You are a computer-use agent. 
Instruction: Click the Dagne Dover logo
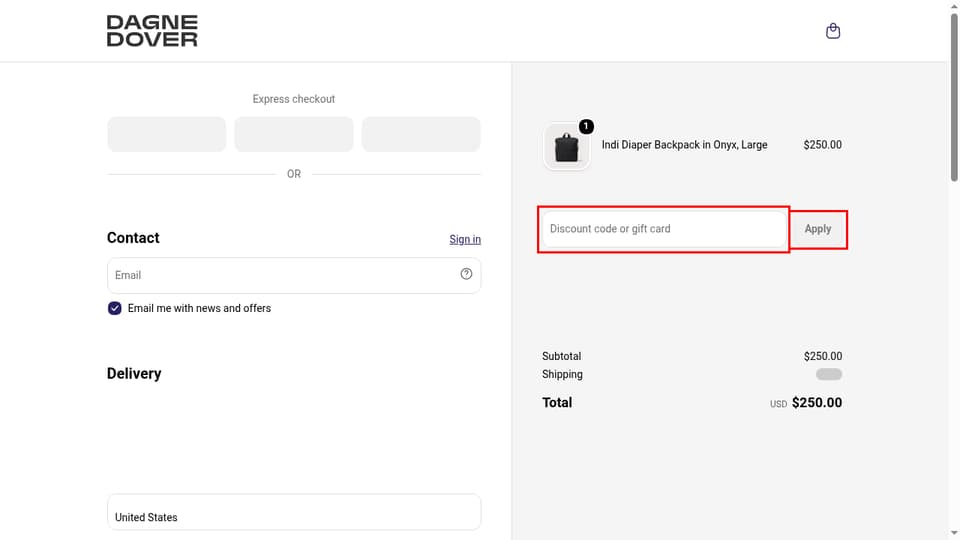(x=152, y=31)
